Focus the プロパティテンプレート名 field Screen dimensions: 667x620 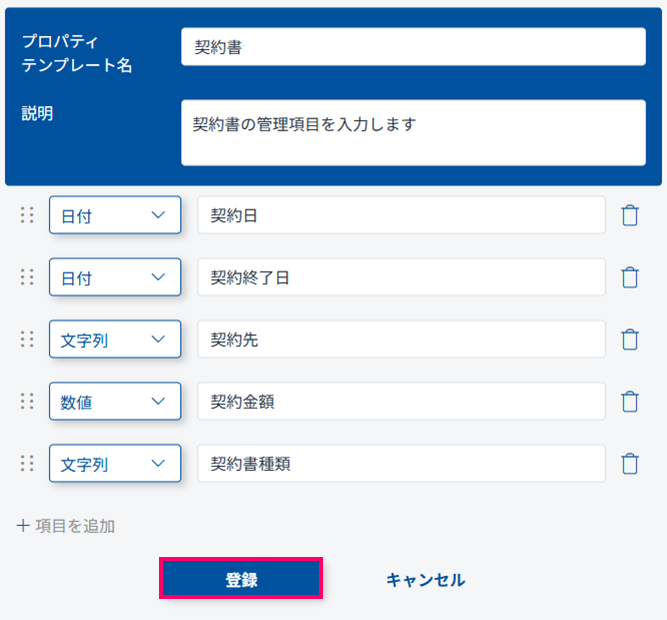tap(413, 47)
